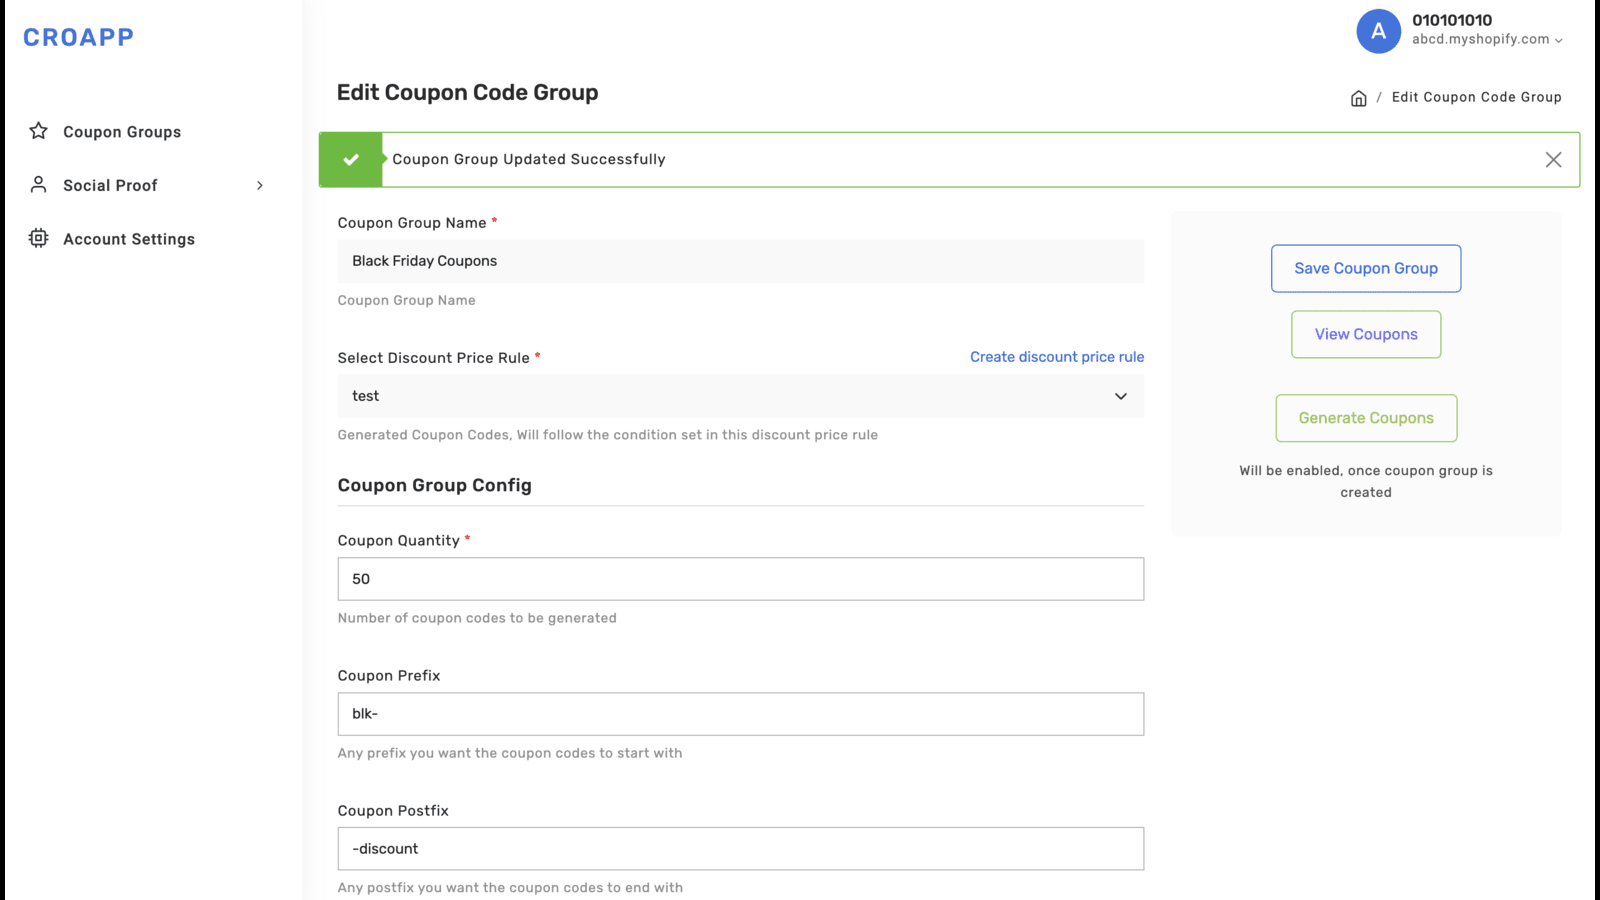Click the Social Proof person icon
The height and width of the screenshot is (900, 1600).
pos(38,184)
